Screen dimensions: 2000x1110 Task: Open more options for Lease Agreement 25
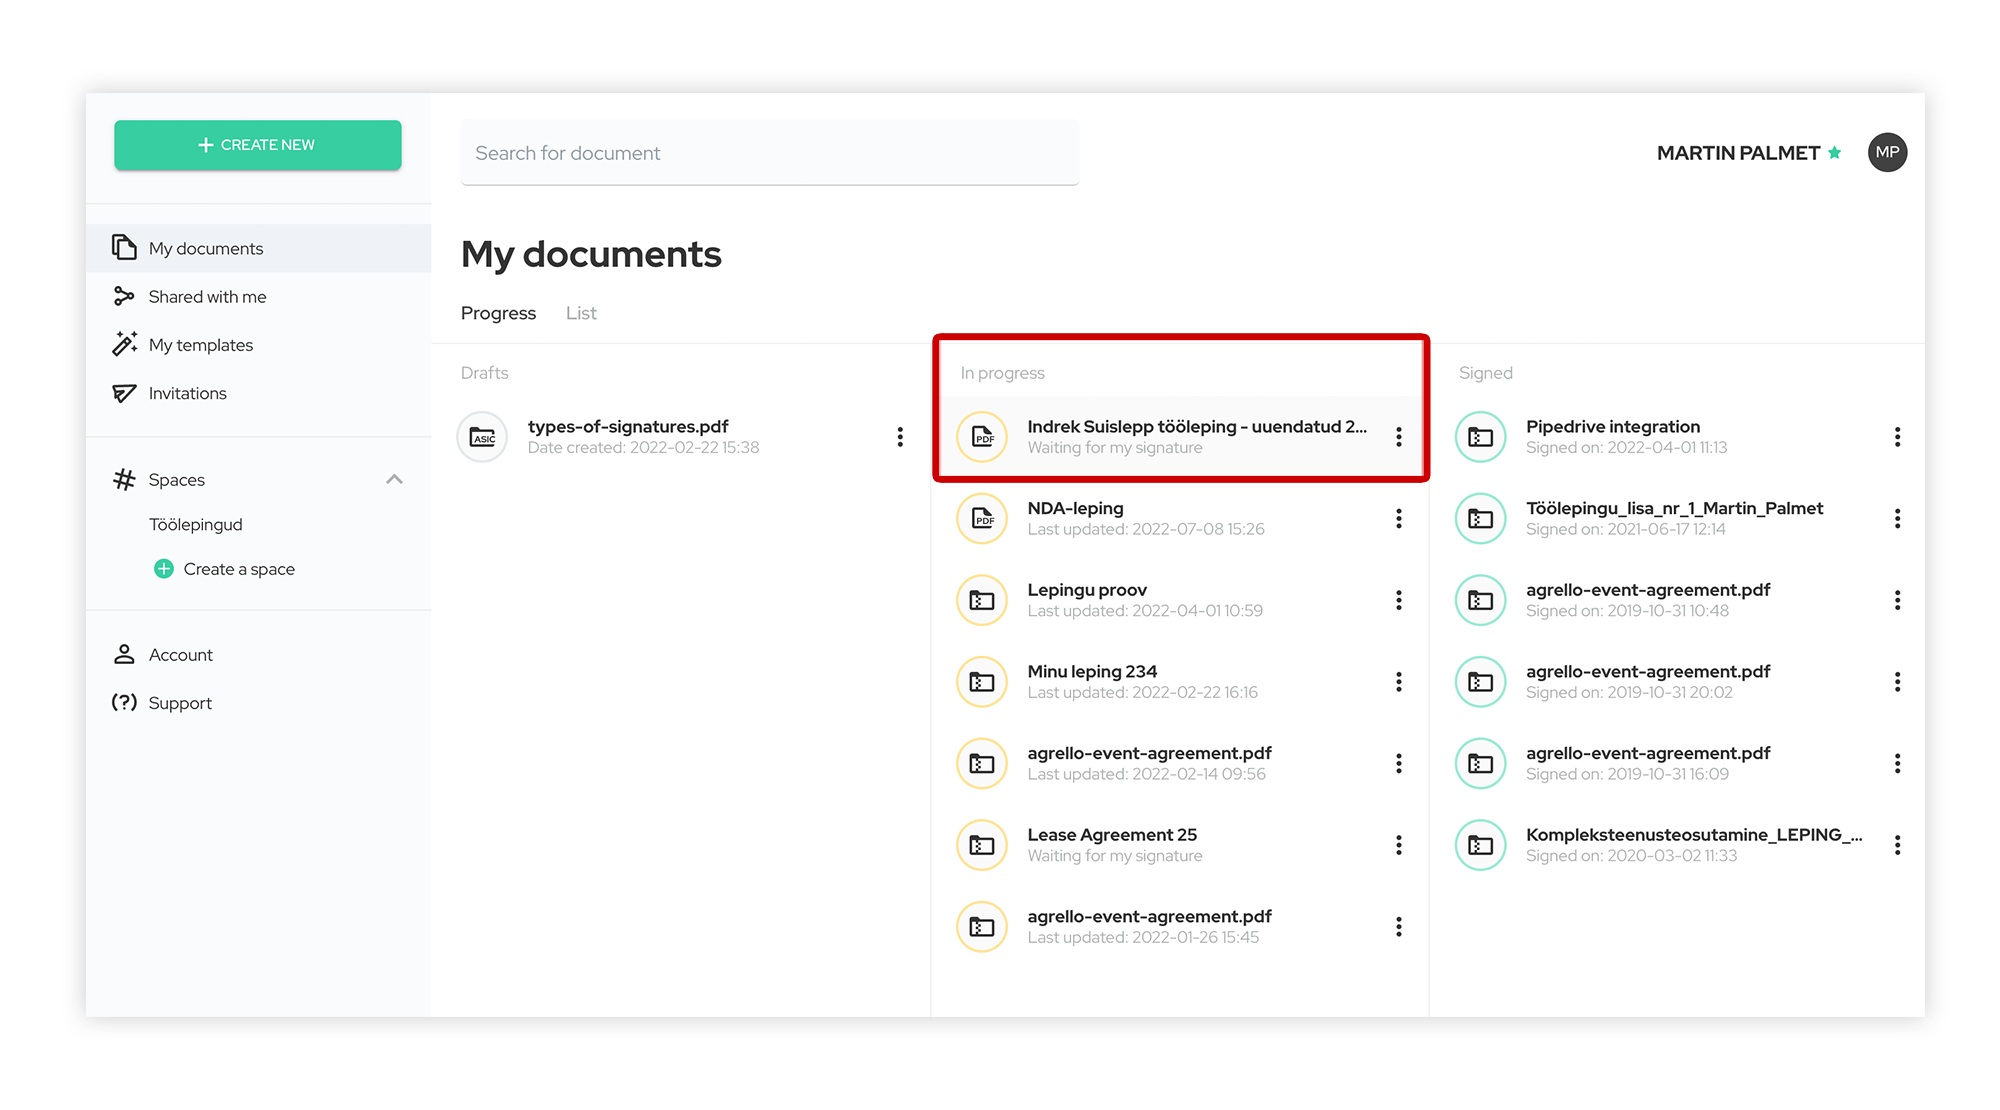[x=1398, y=845]
